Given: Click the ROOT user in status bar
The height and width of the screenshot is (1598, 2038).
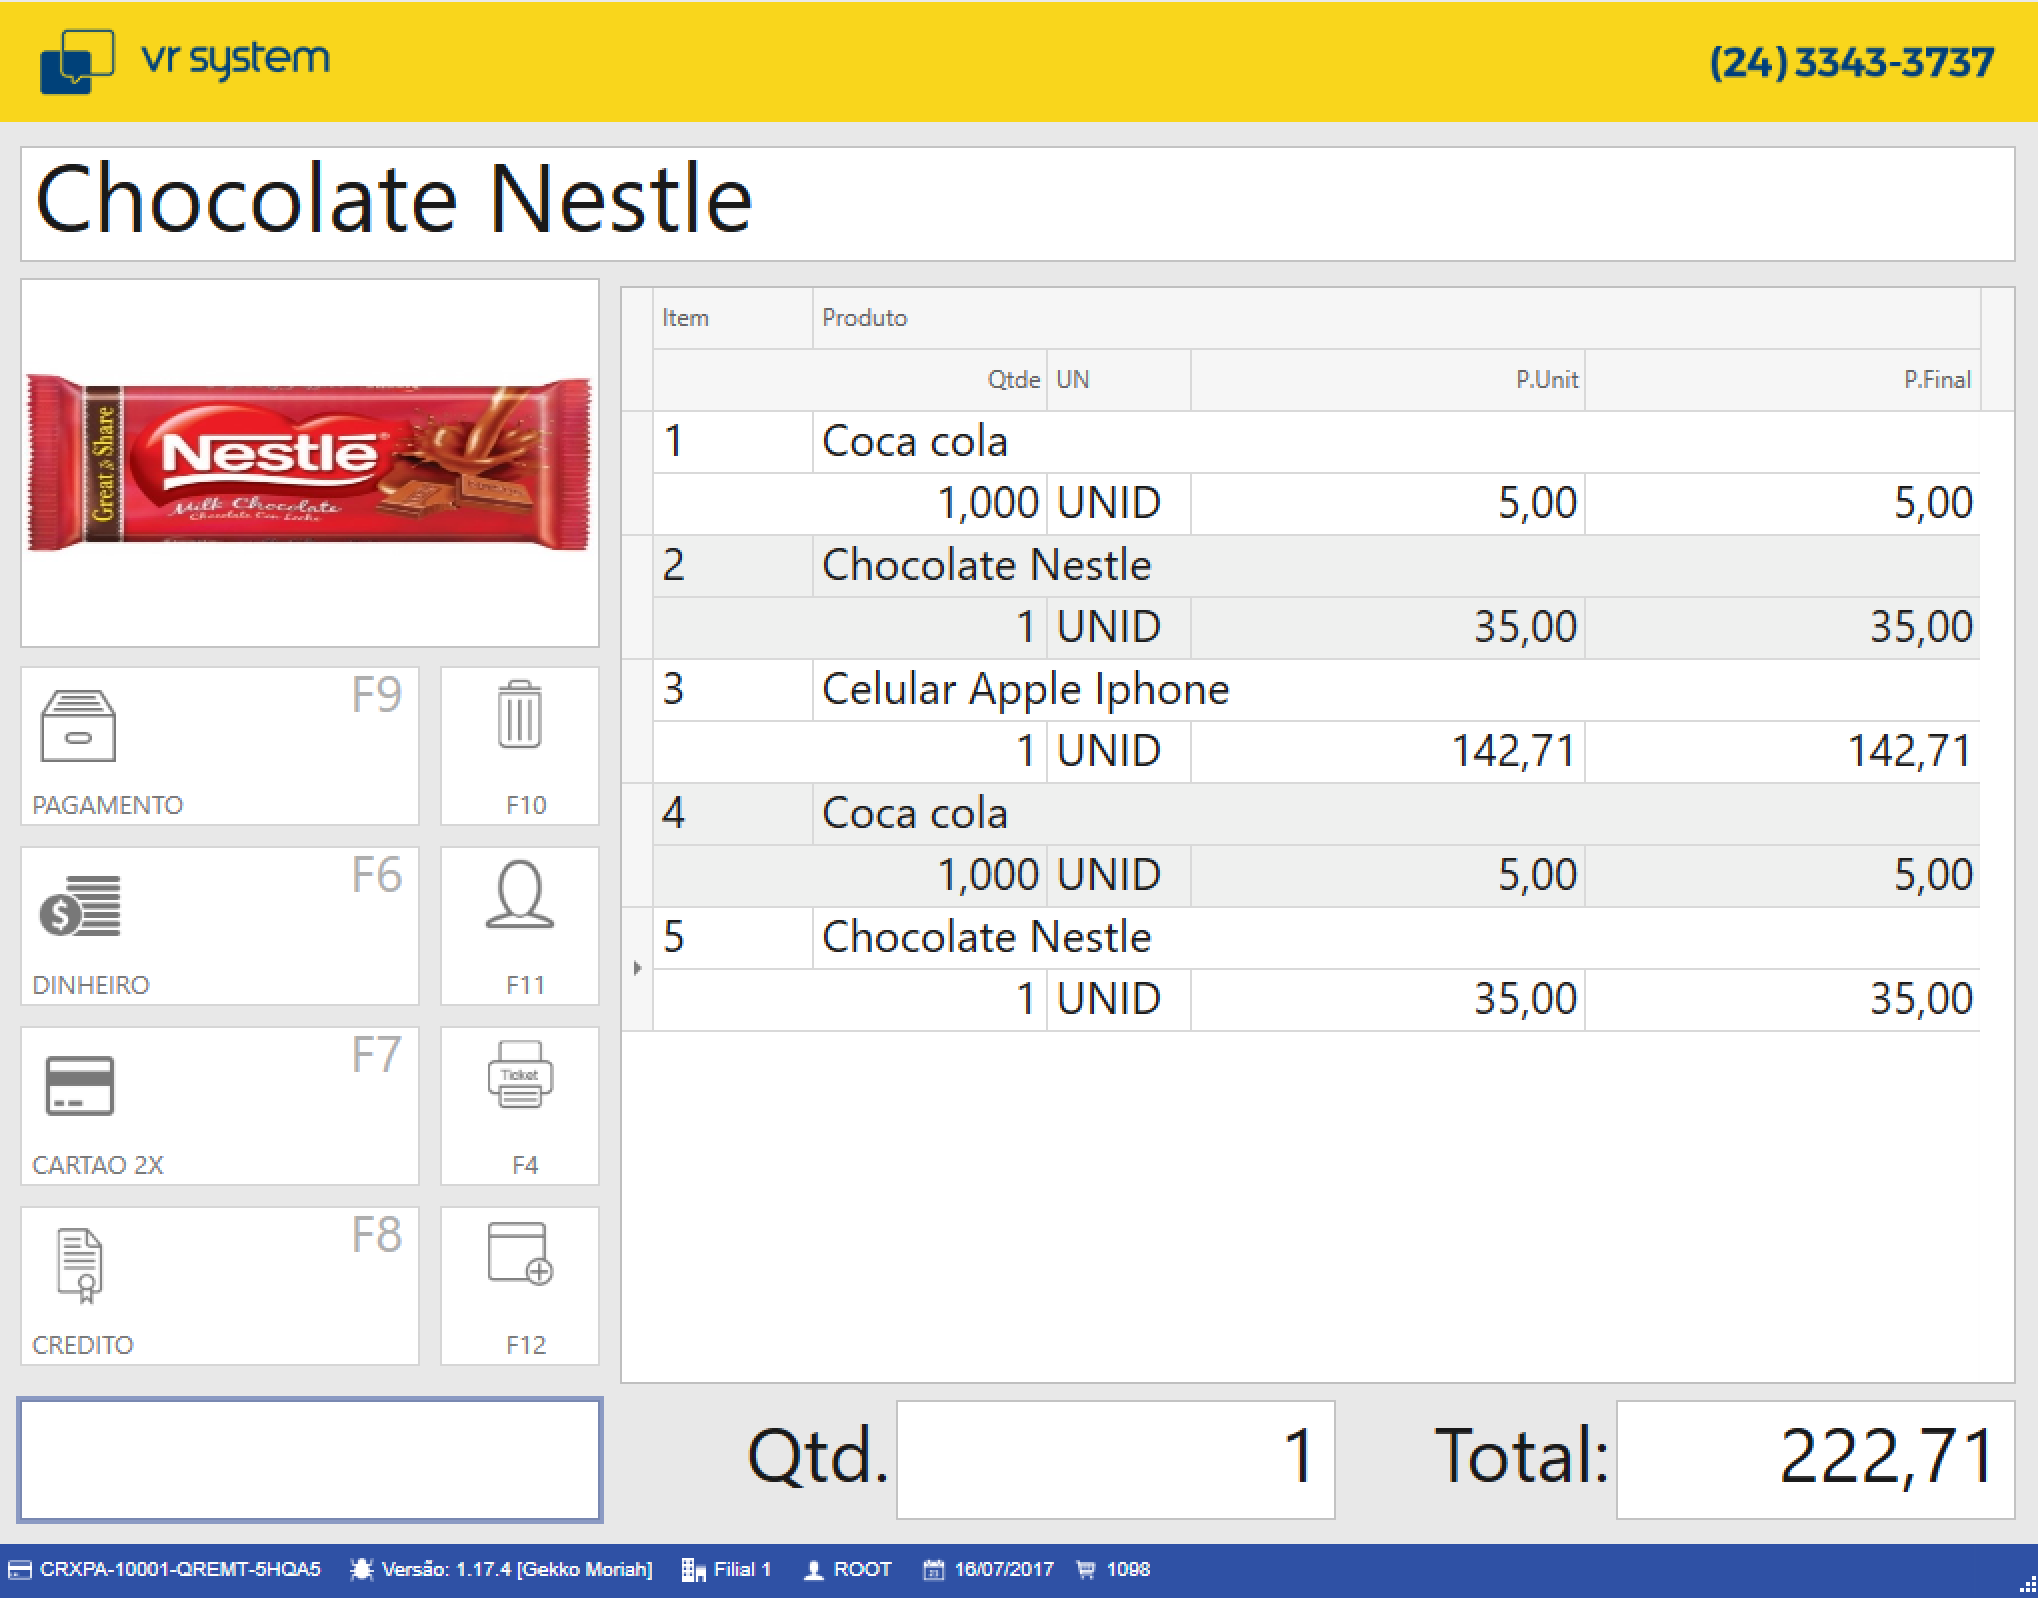Looking at the screenshot, I should coord(860,1569).
